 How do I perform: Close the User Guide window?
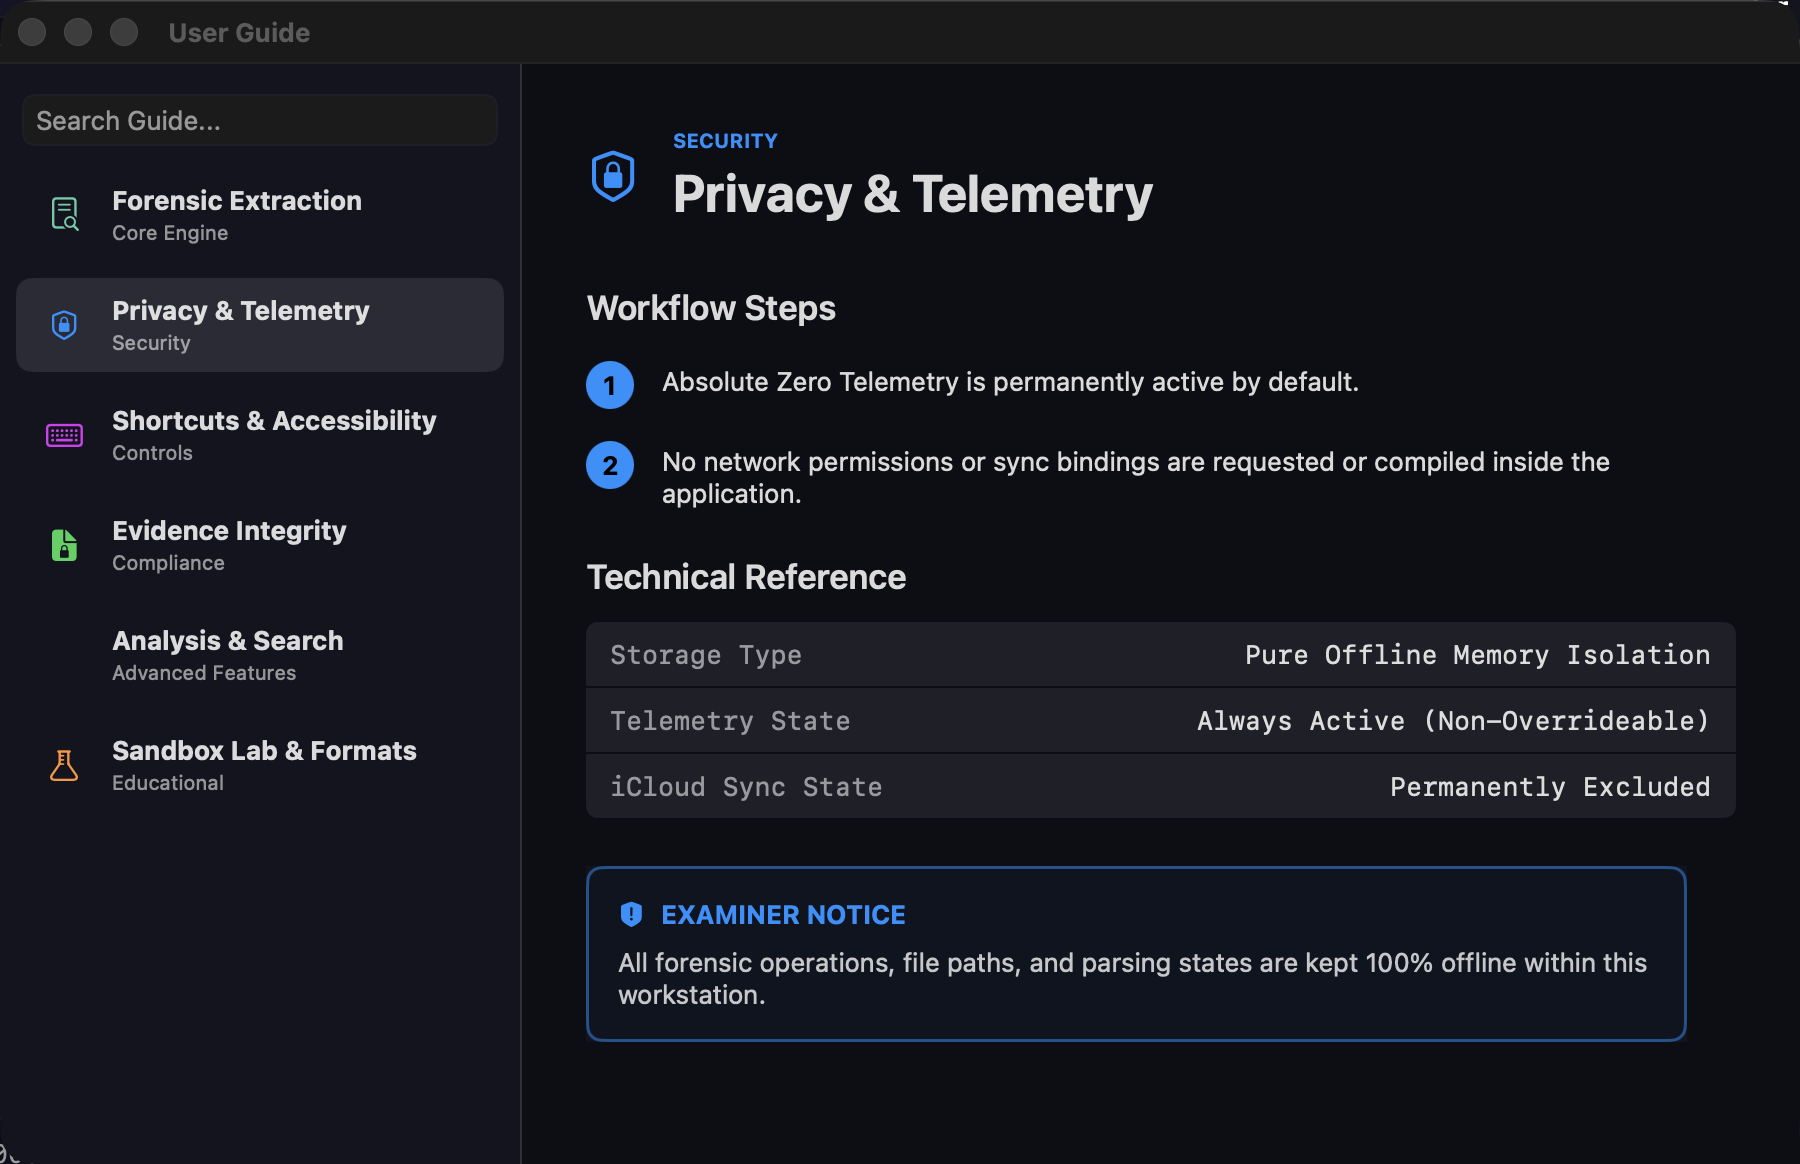(32, 32)
